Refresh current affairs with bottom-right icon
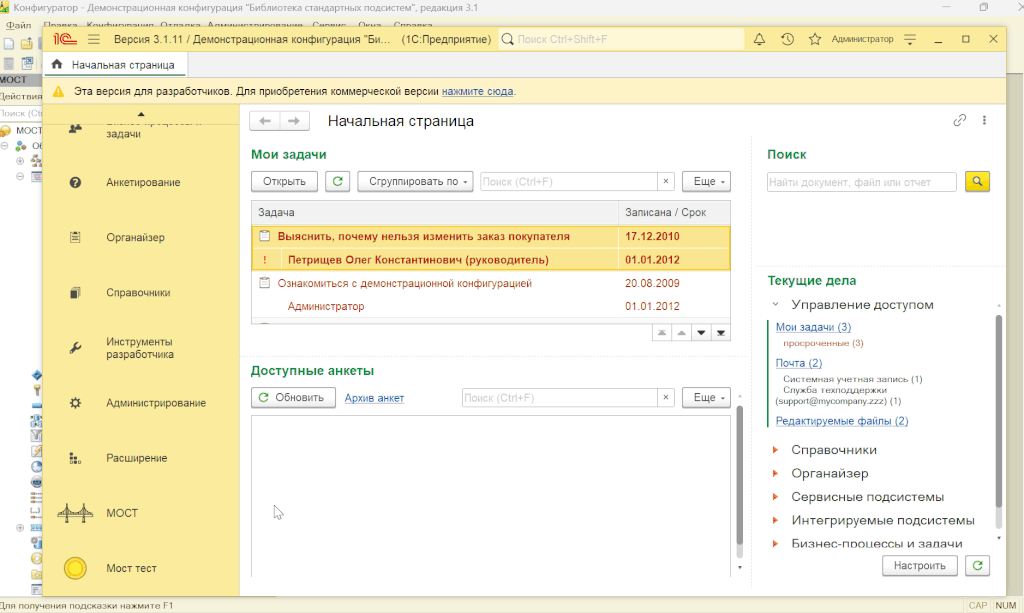This screenshot has width=1024, height=613. click(x=977, y=565)
